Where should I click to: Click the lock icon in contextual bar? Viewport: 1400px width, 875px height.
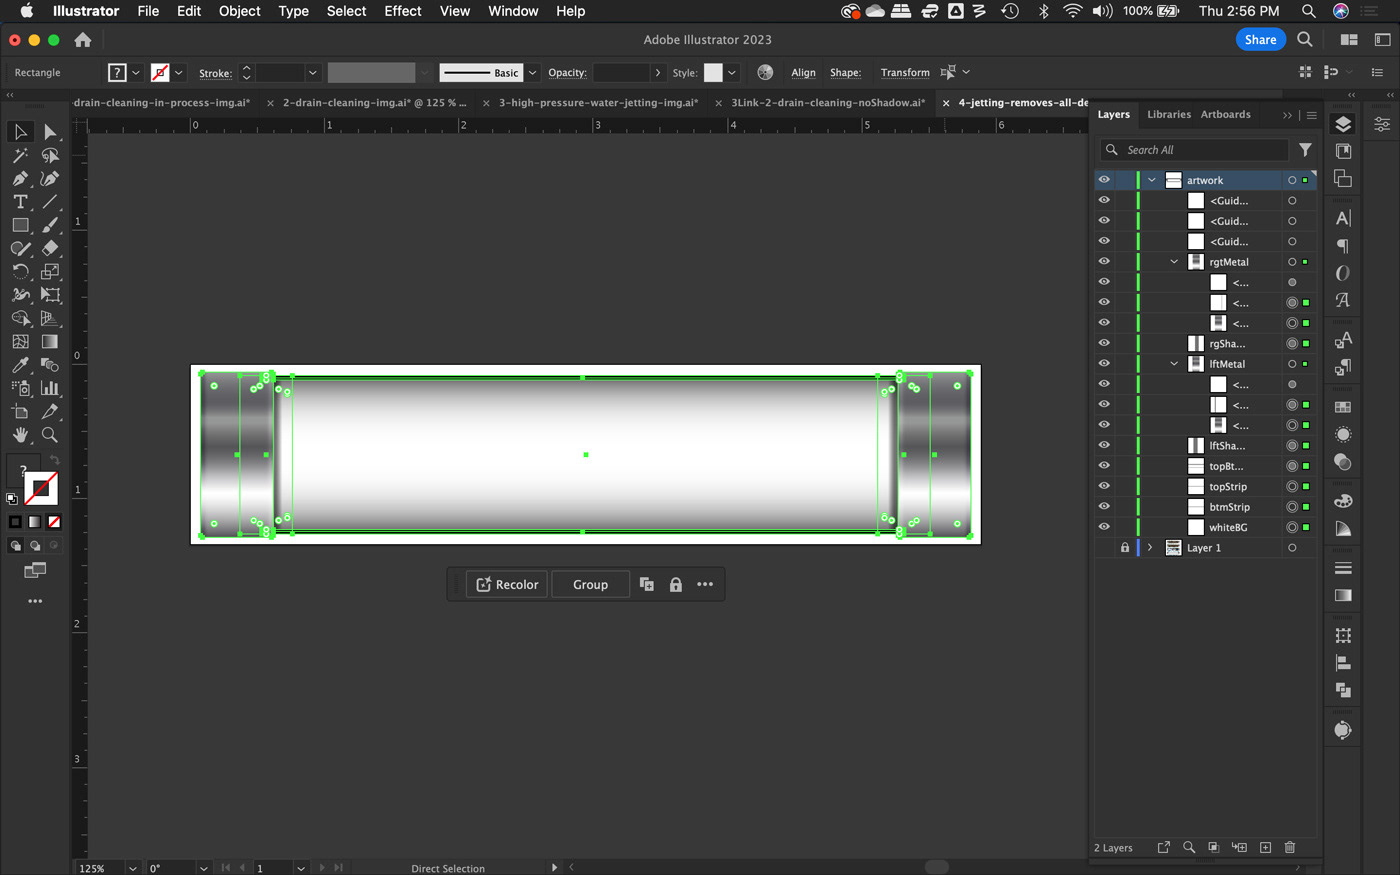click(676, 585)
